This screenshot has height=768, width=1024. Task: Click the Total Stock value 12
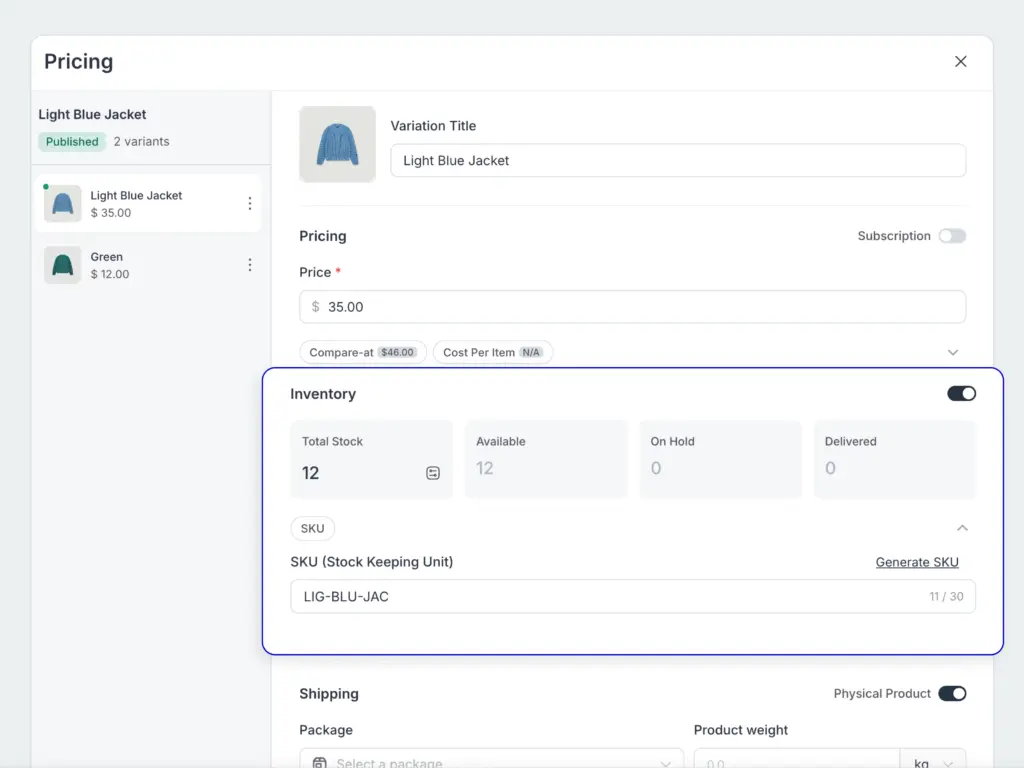pyautogui.click(x=310, y=473)
